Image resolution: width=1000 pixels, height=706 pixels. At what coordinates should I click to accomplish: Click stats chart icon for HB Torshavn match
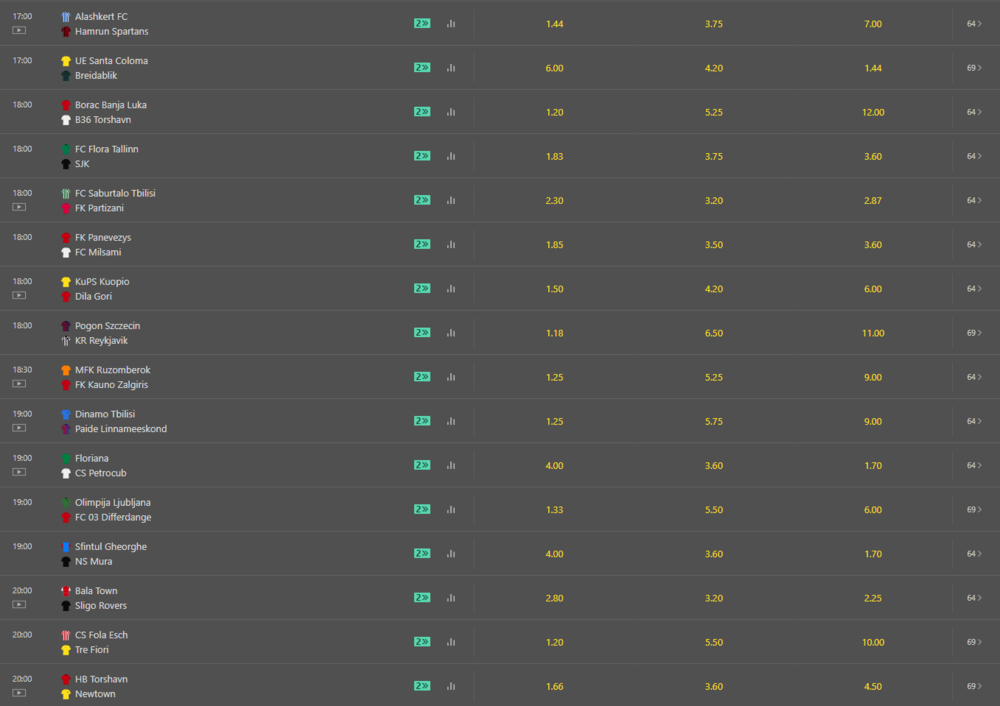(x=451, y=686)
